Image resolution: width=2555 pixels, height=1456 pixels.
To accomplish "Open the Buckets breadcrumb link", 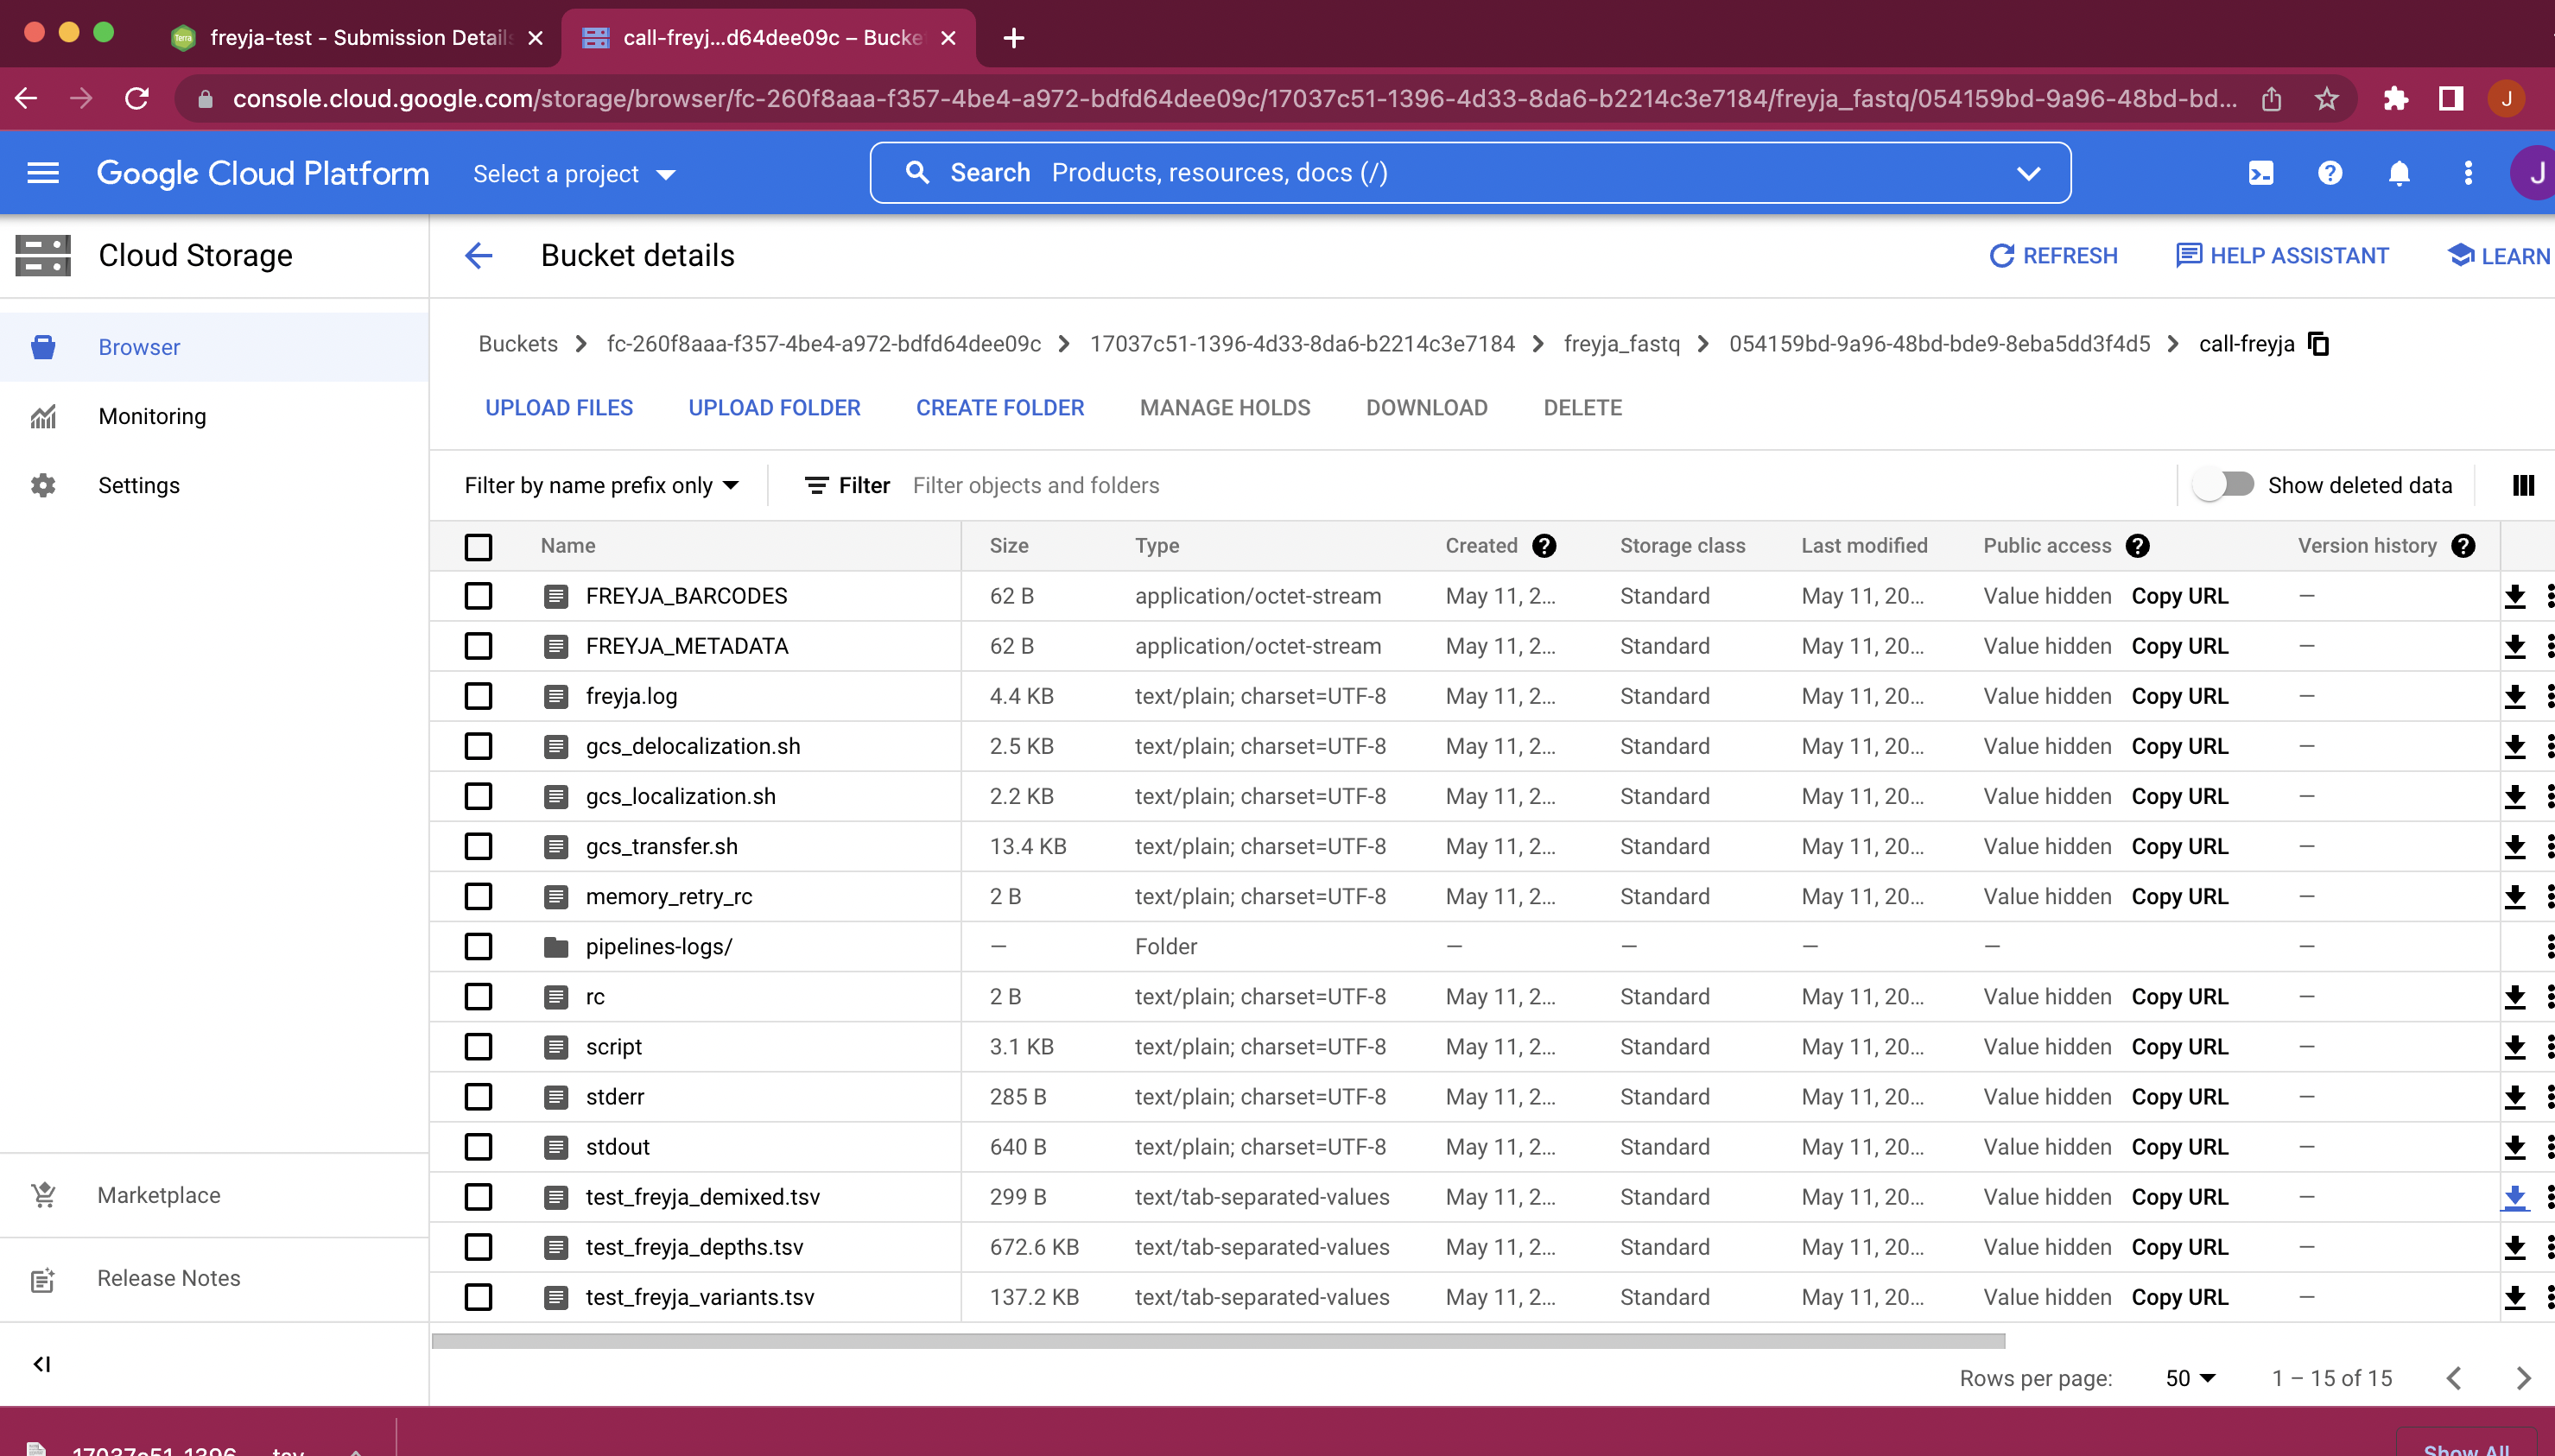I will (x=518, y=344).
